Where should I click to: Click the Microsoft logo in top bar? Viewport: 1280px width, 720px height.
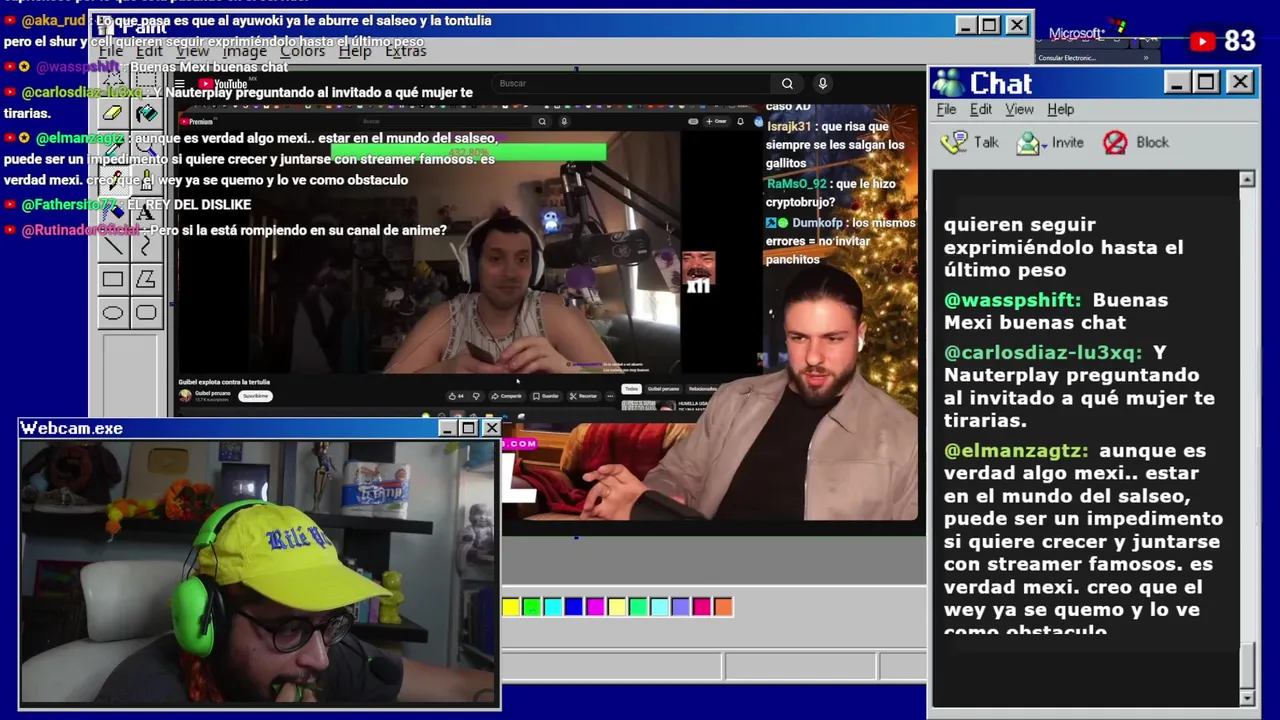click(1087, 33)
